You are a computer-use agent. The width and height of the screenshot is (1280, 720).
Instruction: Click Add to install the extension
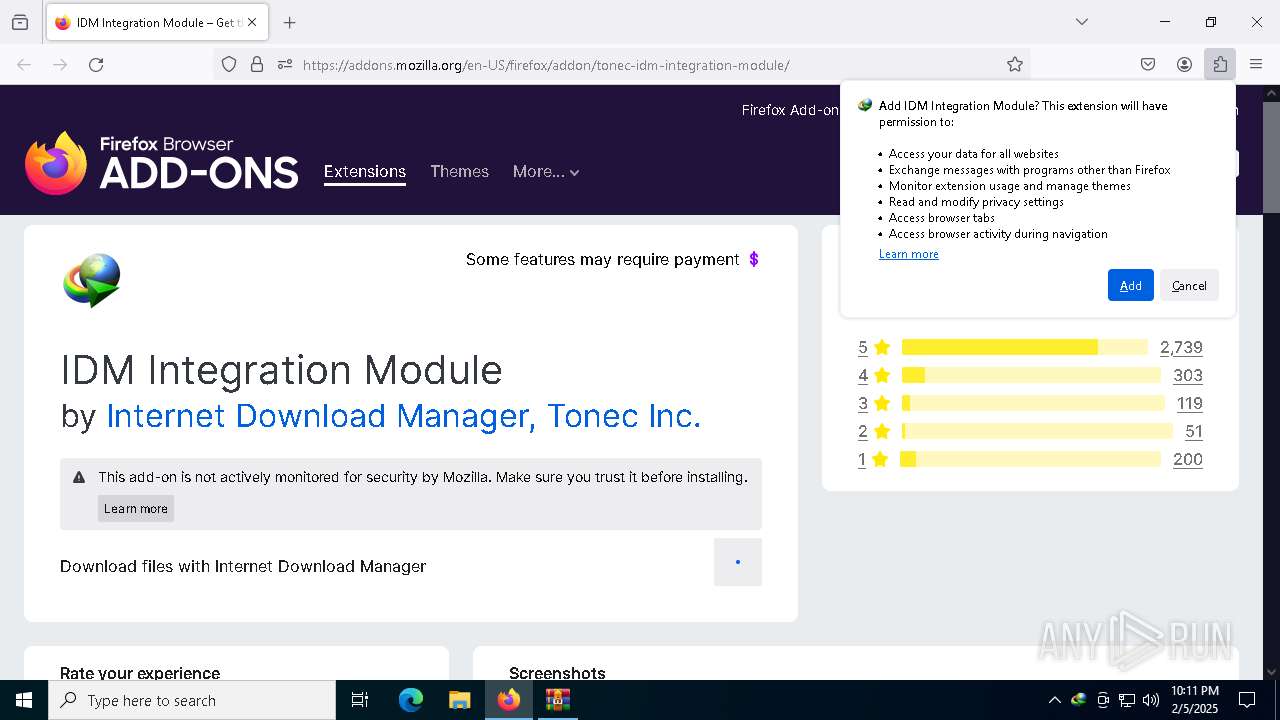(x=1131, y=285)
